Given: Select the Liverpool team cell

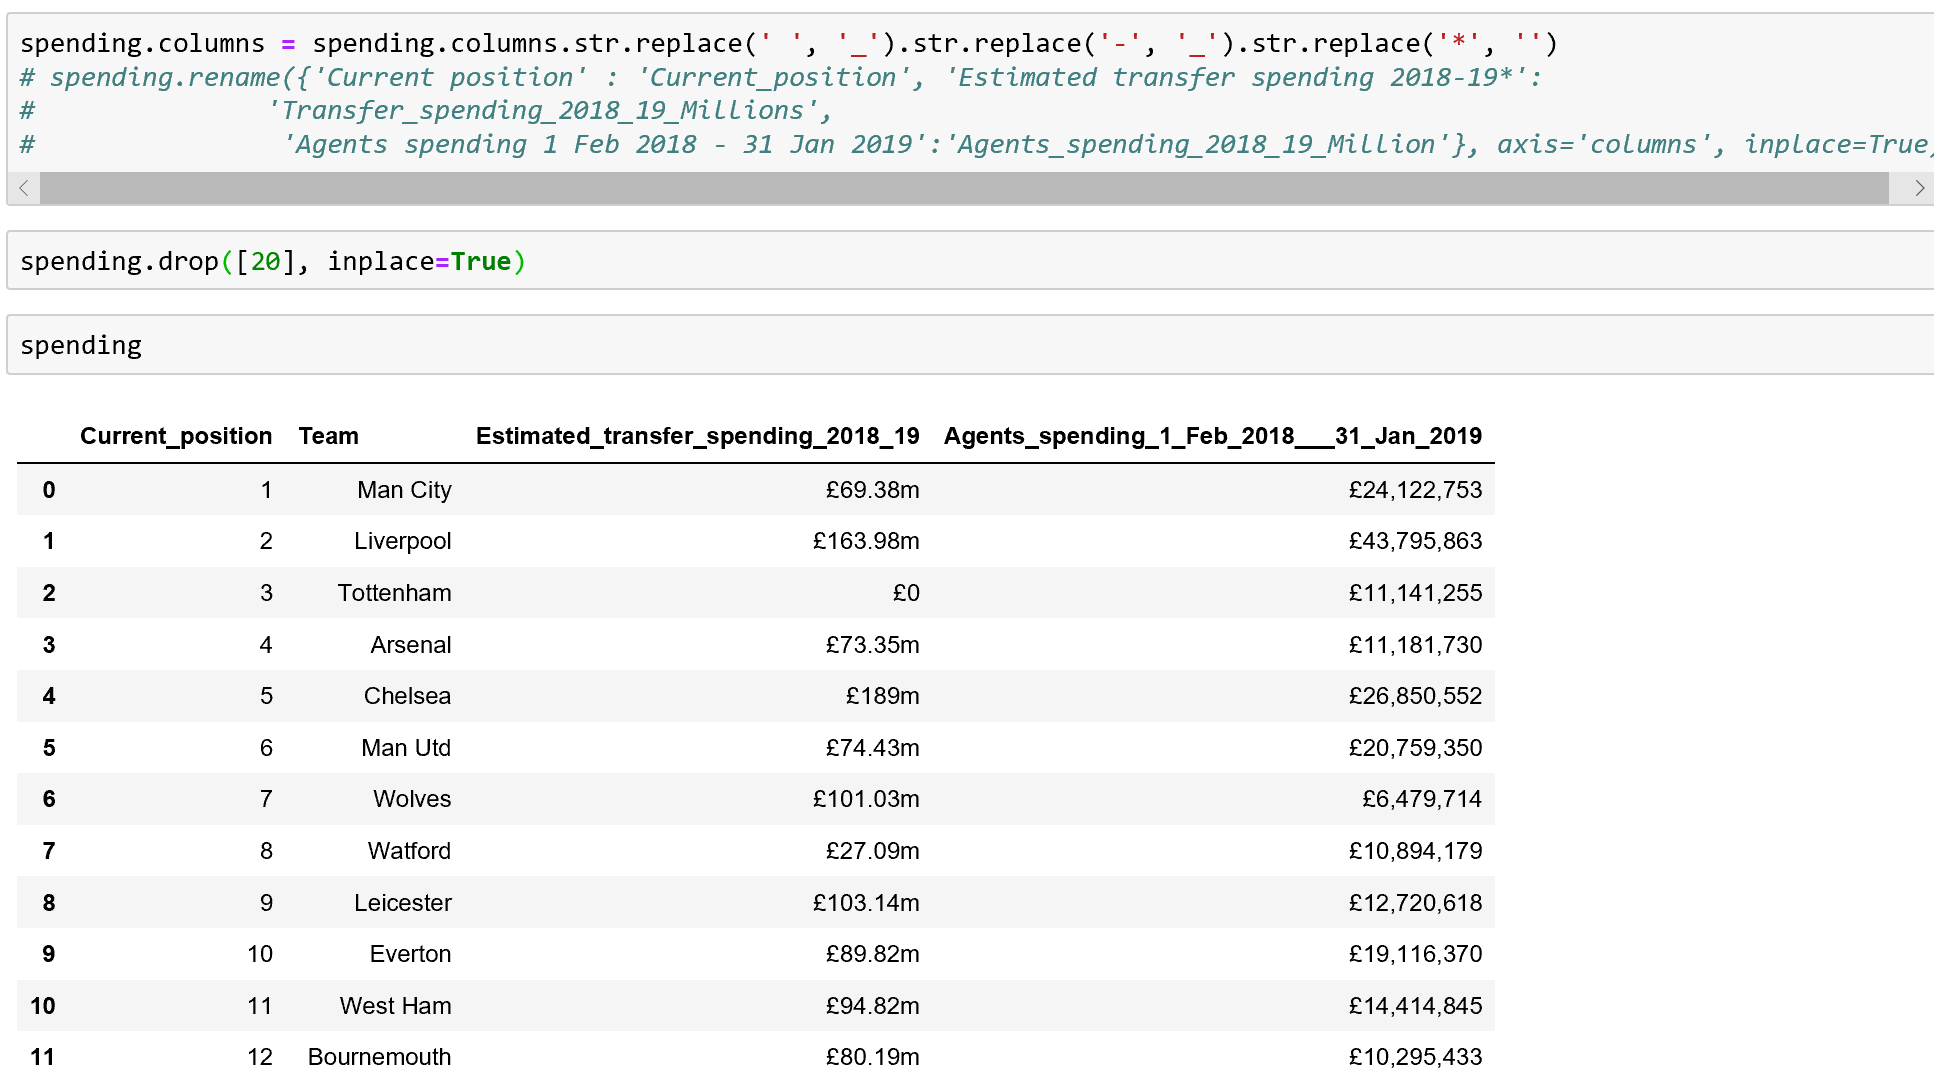Looking at the screenshot, I should coord(402,541).
